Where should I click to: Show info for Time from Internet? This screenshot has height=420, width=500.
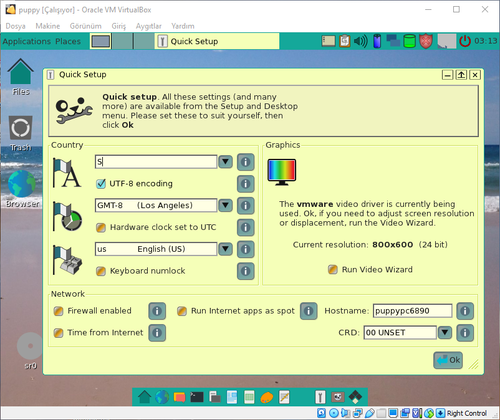[x=157, y=333]
